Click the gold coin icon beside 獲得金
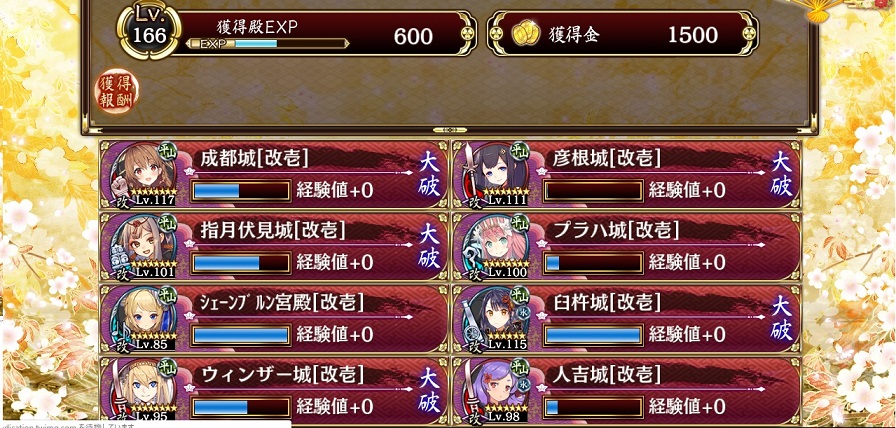 (526, 35)
